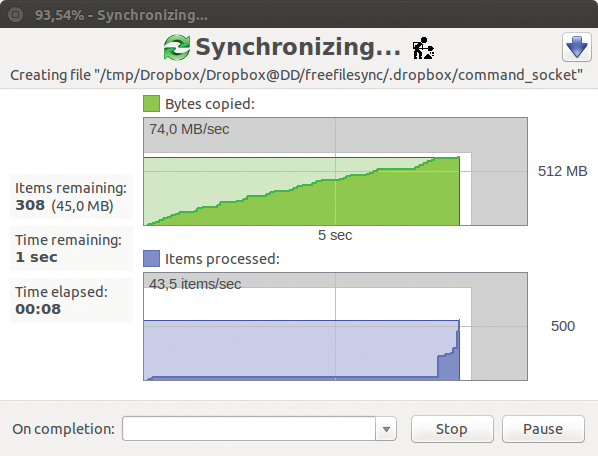The width and height of the screenshot is (598, 456).
Task: Click the "Items processed:" label
Action: click(222, 259)
